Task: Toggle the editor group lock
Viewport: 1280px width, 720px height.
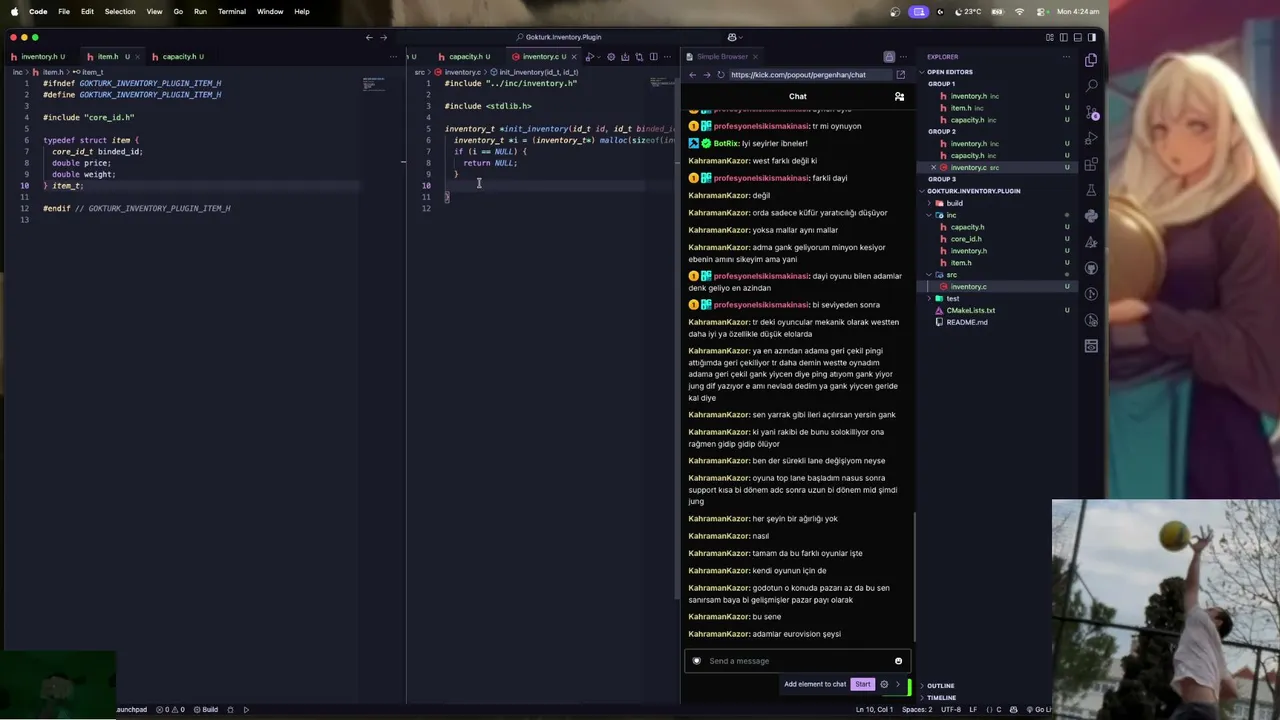Action: [889, 57]
